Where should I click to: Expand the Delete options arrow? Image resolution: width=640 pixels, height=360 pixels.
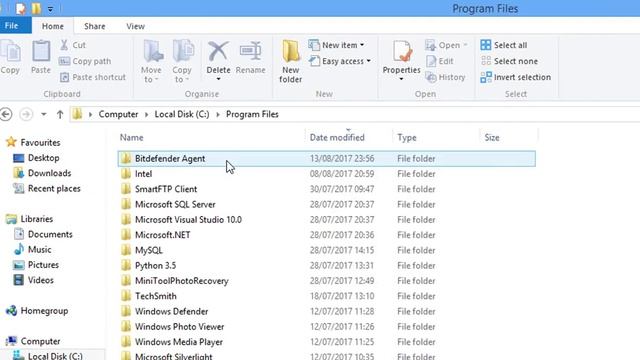tap(218, 79)
